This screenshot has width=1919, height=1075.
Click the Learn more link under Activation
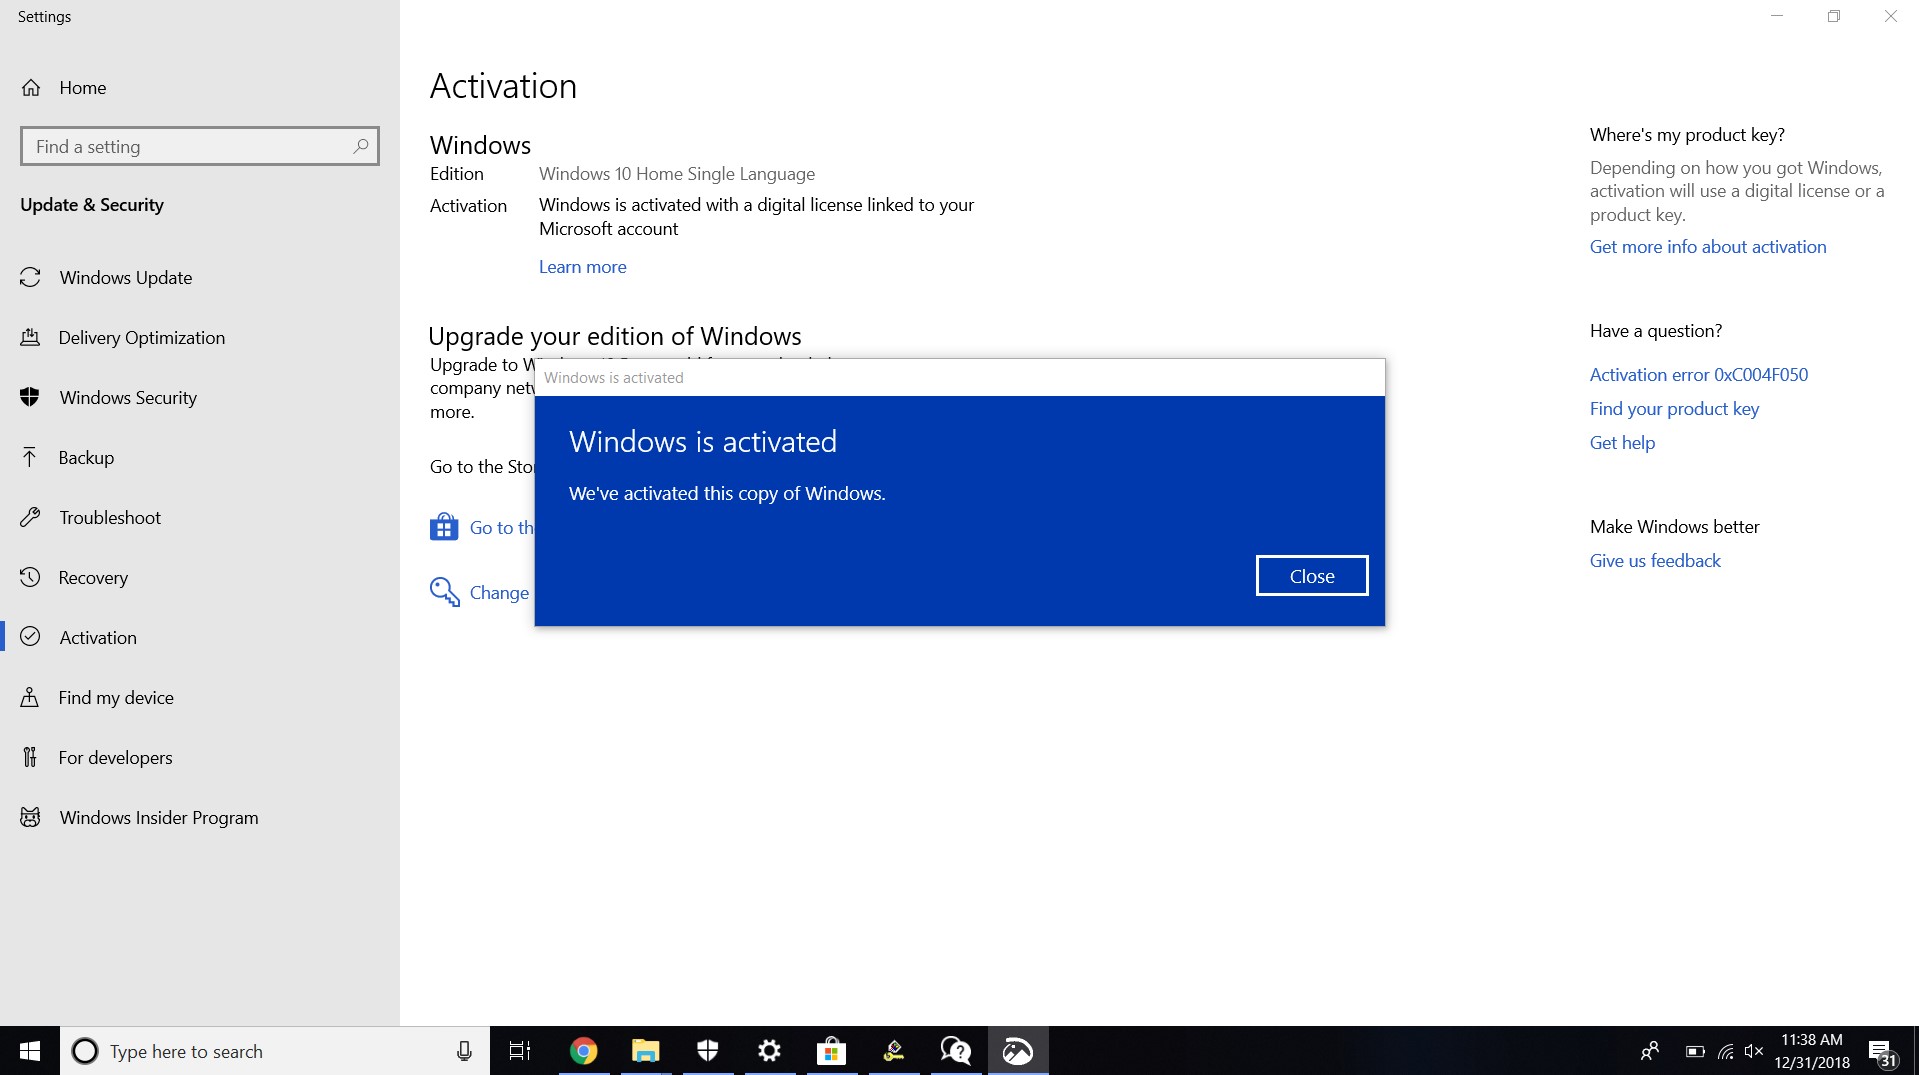tap(582, 267)
